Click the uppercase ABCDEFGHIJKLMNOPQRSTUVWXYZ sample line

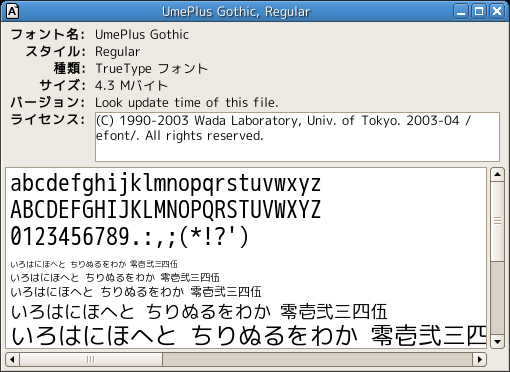(166, 209)
